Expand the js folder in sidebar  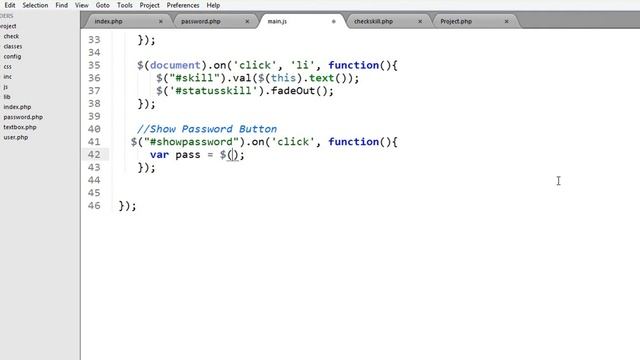(x=5, y=87)
